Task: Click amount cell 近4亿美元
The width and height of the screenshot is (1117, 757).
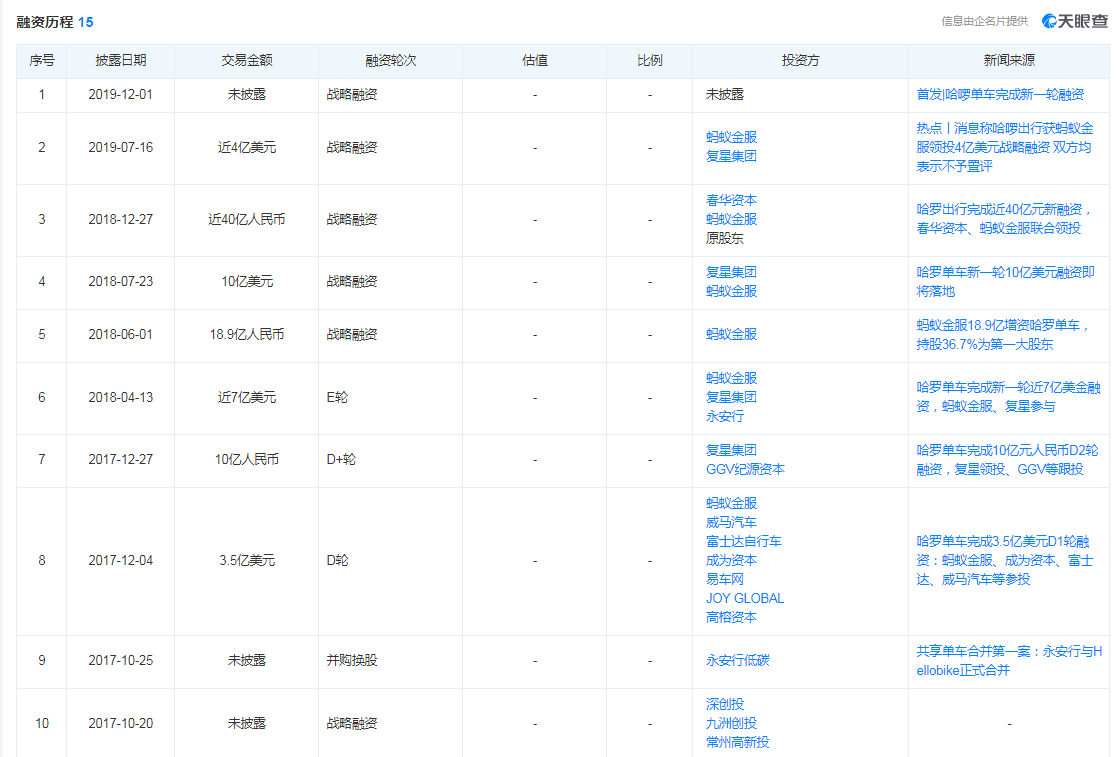Action: [x=246, y=147]
